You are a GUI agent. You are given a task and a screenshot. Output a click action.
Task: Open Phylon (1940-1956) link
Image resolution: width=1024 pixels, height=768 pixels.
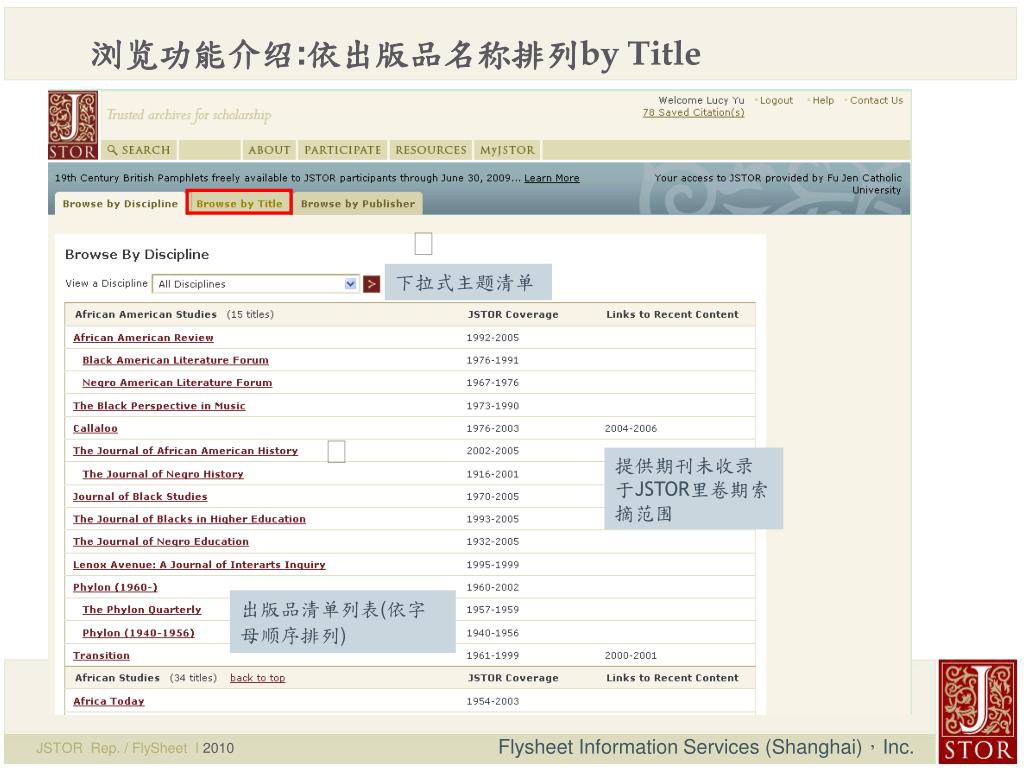[138, 633]
